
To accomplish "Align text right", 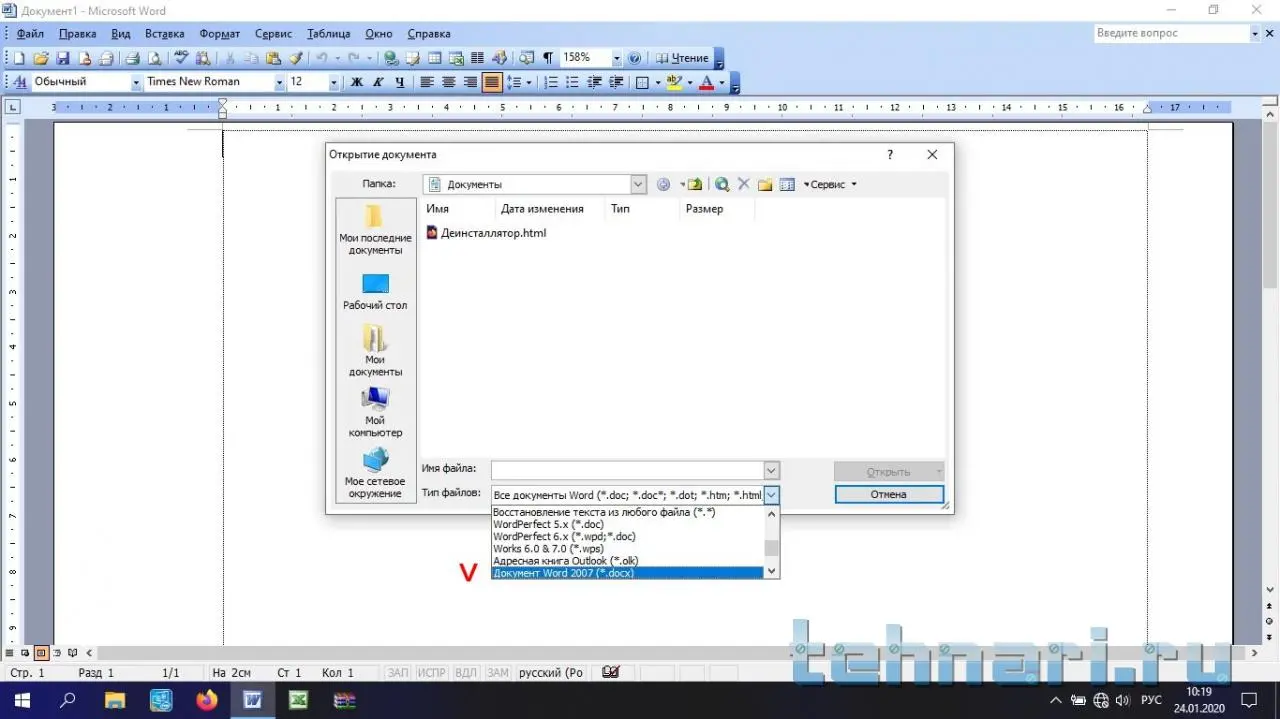I will pos(470,82).
